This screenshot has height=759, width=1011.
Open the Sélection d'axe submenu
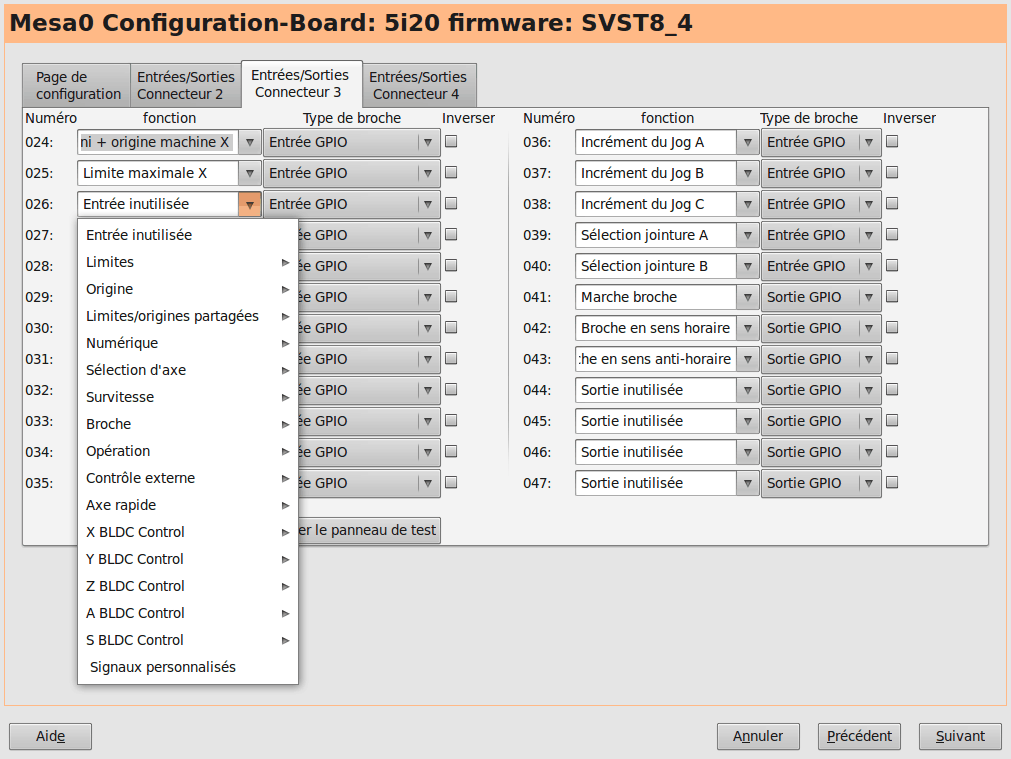click(188, 370)
